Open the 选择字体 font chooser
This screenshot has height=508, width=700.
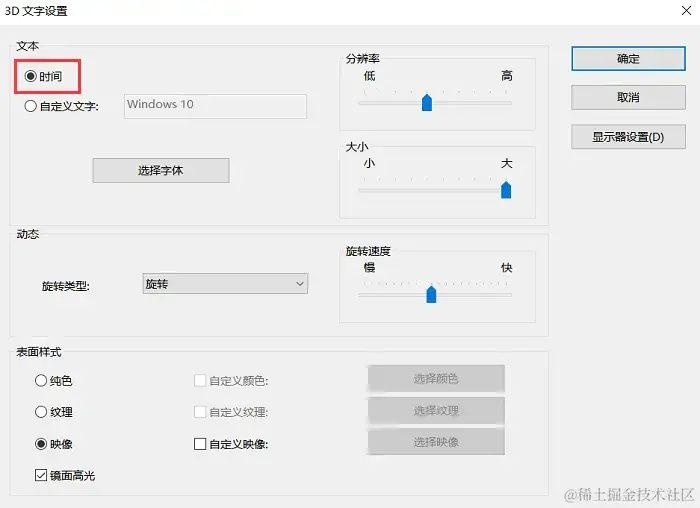[161, 170]
